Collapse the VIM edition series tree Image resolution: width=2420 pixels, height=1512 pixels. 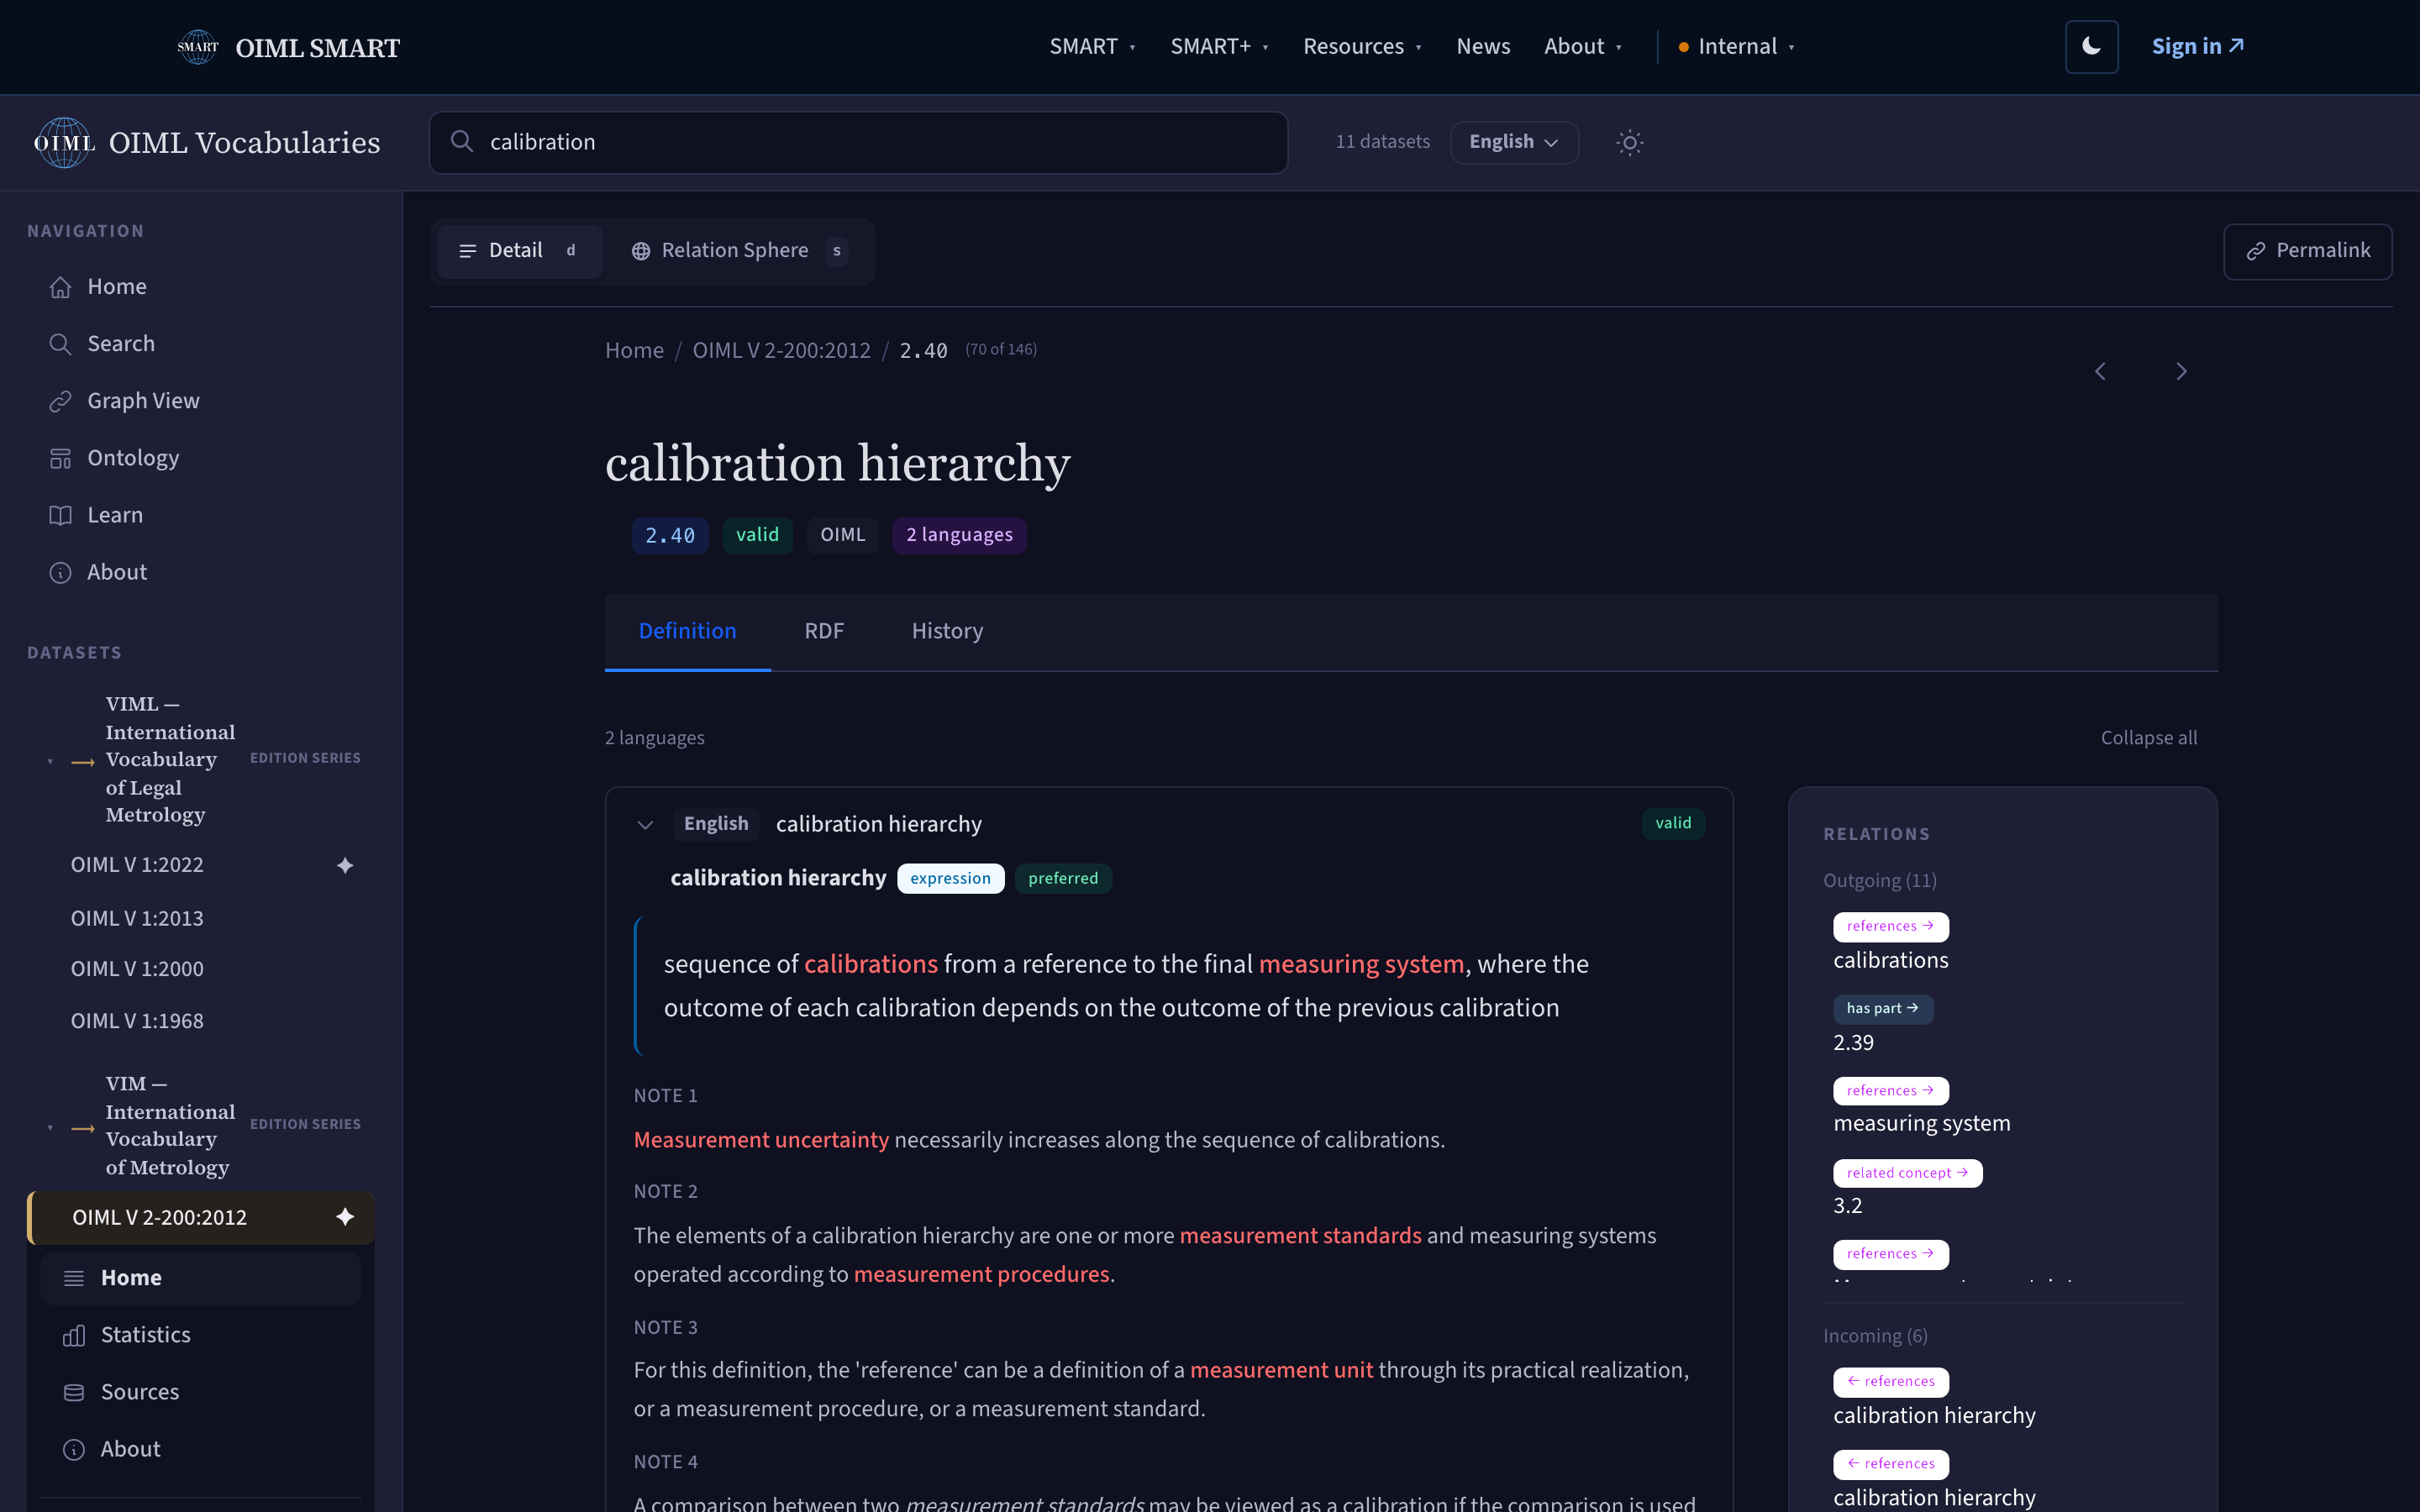[x=50, y=1128]
